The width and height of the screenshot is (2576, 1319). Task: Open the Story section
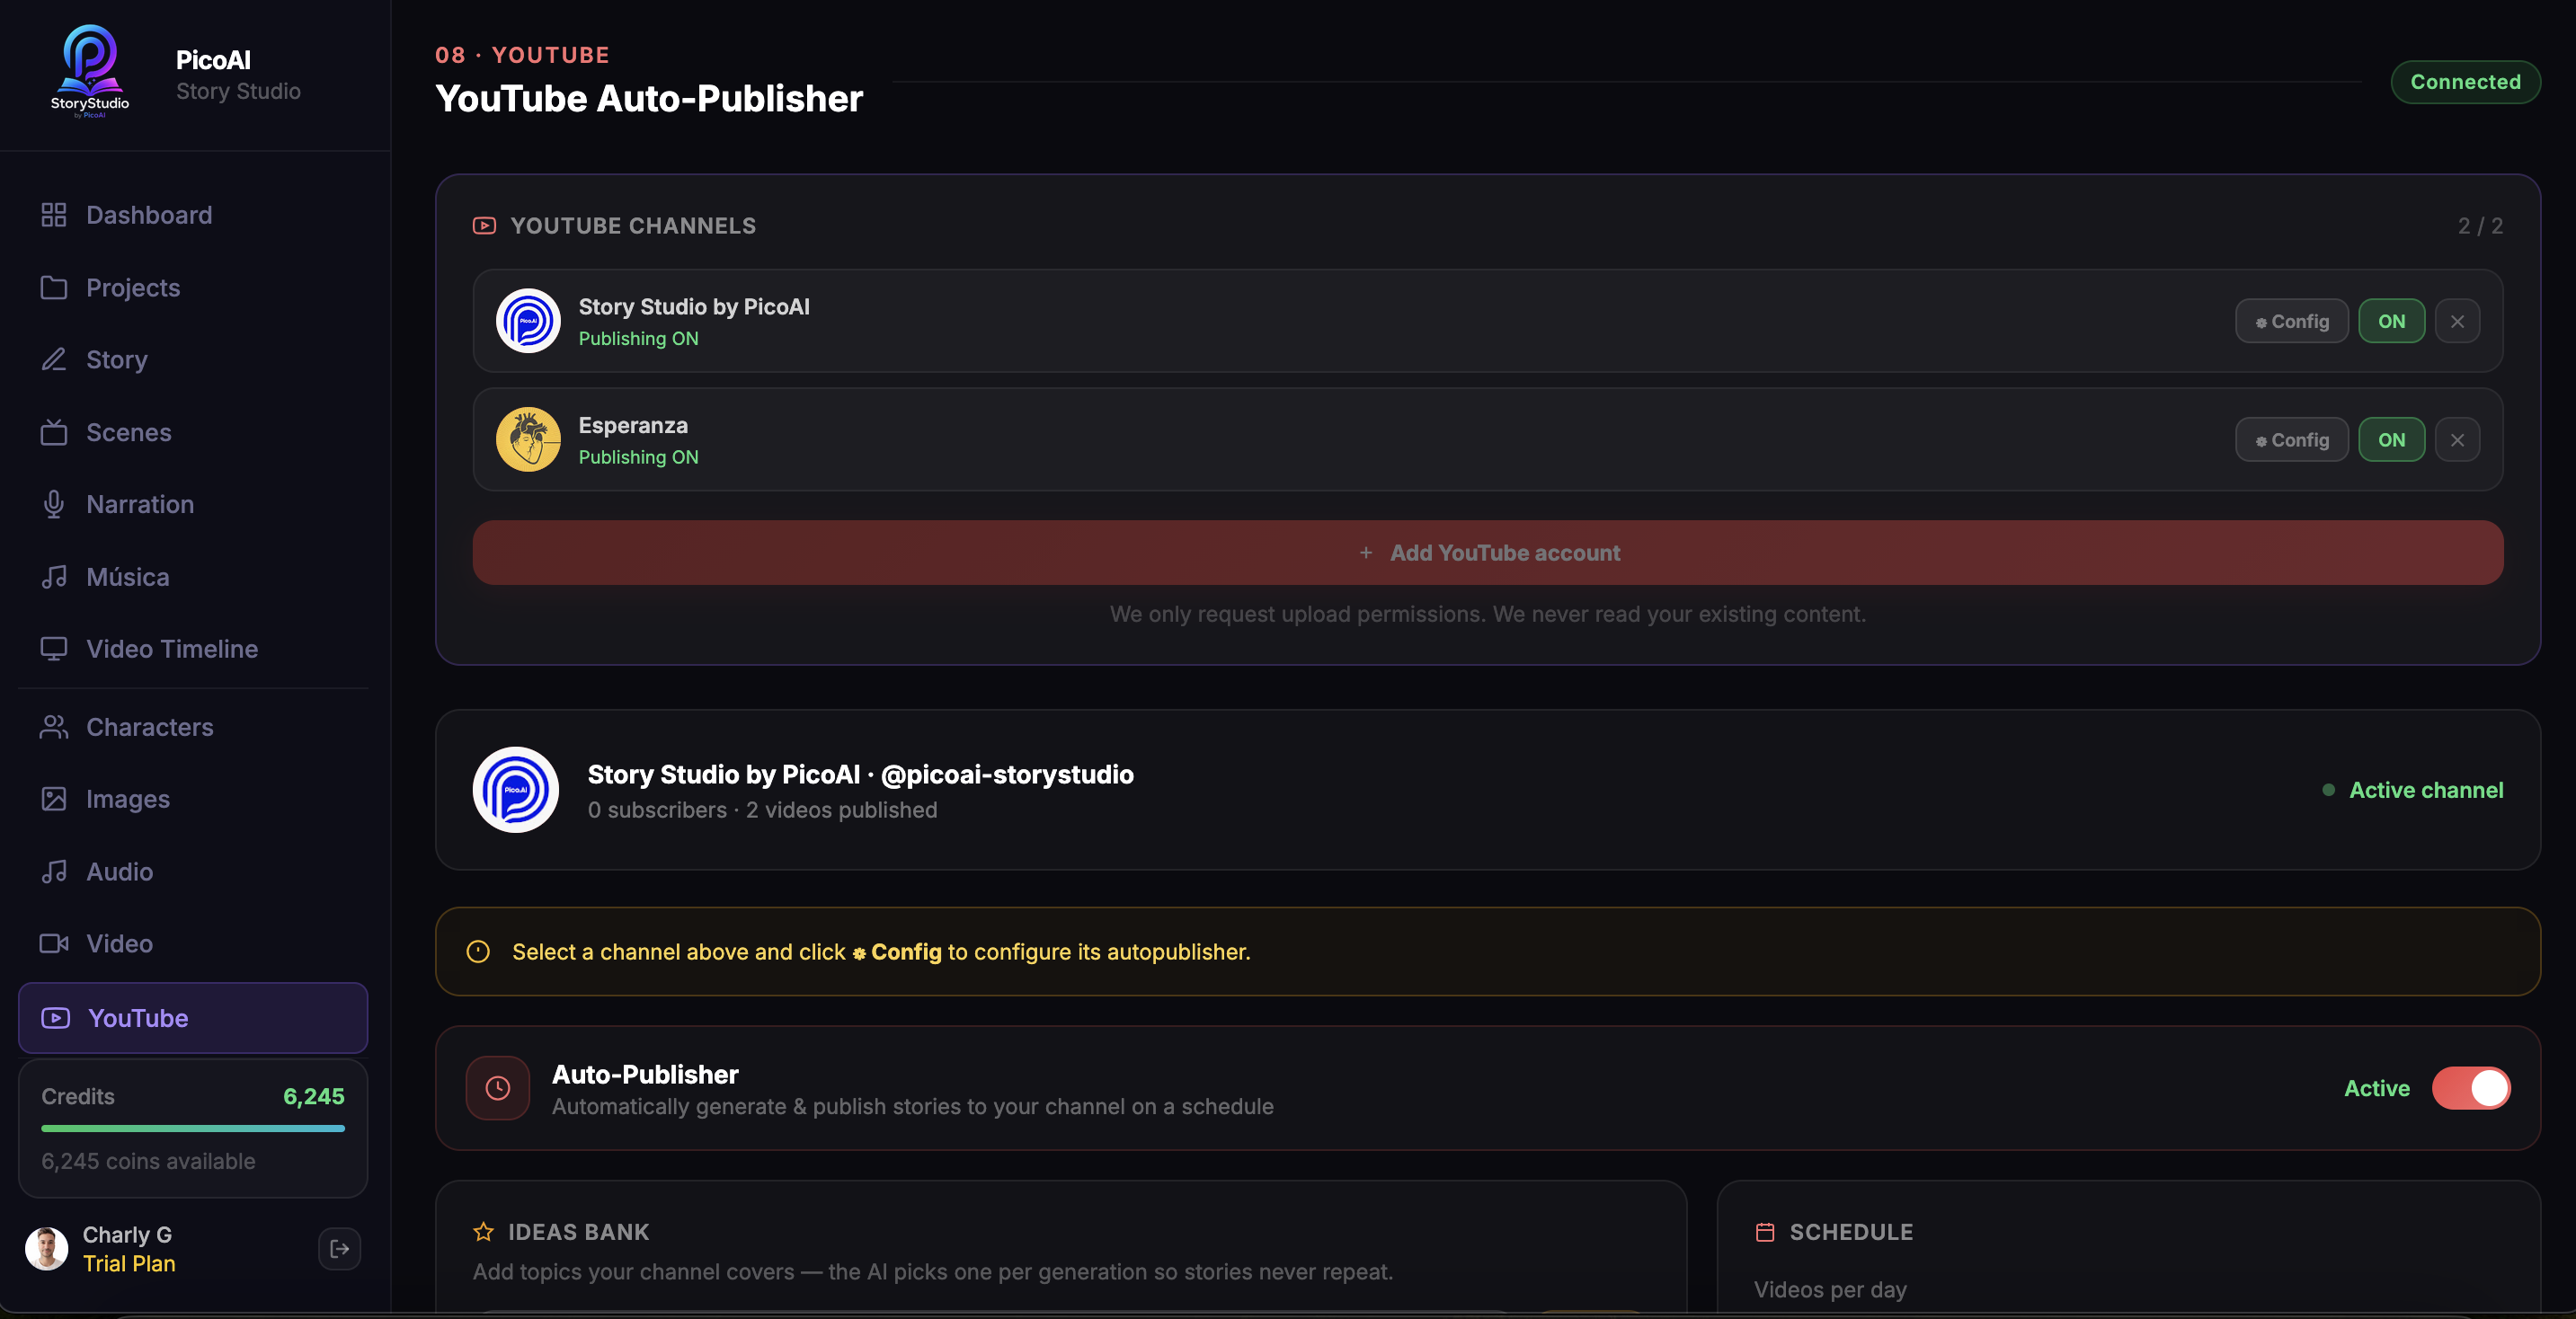point(193,360)
